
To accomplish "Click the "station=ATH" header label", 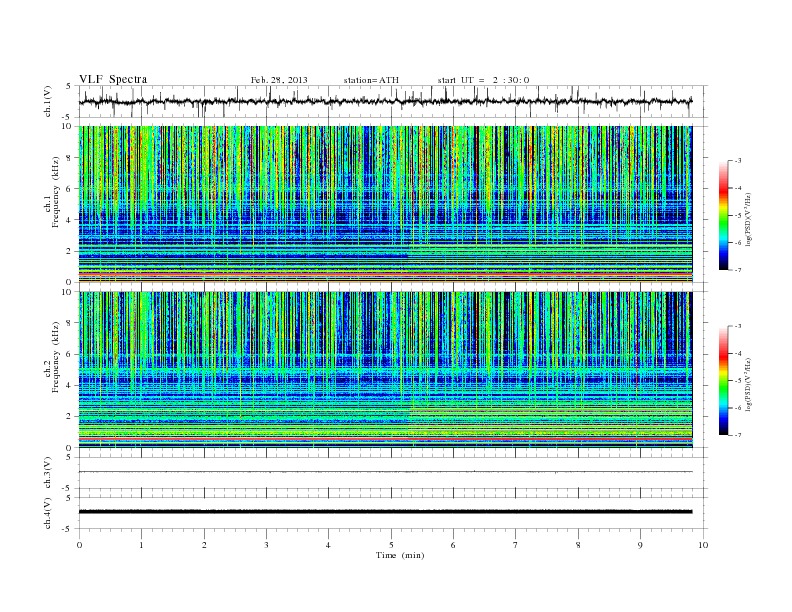I will click(371, 80).
